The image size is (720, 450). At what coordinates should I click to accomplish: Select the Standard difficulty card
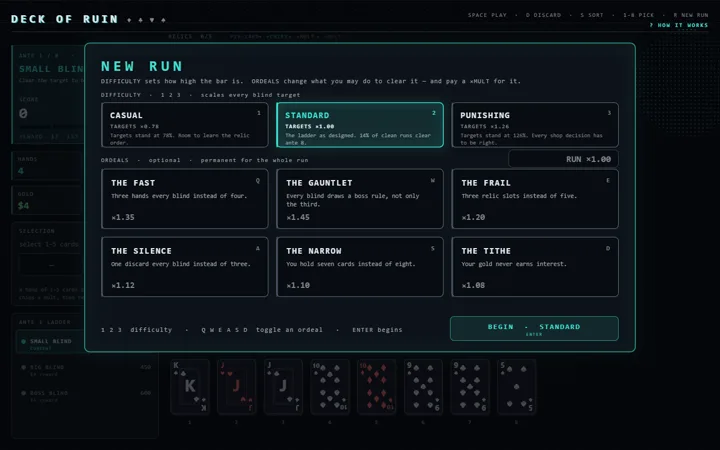coord(360,125)
